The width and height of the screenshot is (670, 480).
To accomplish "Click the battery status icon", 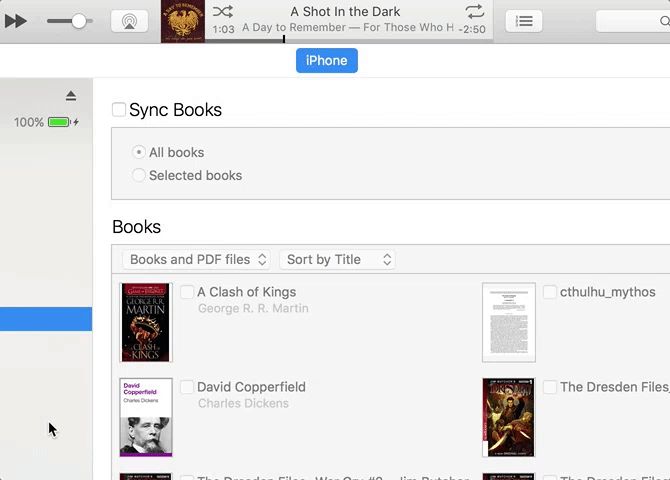I will [59, 122].
